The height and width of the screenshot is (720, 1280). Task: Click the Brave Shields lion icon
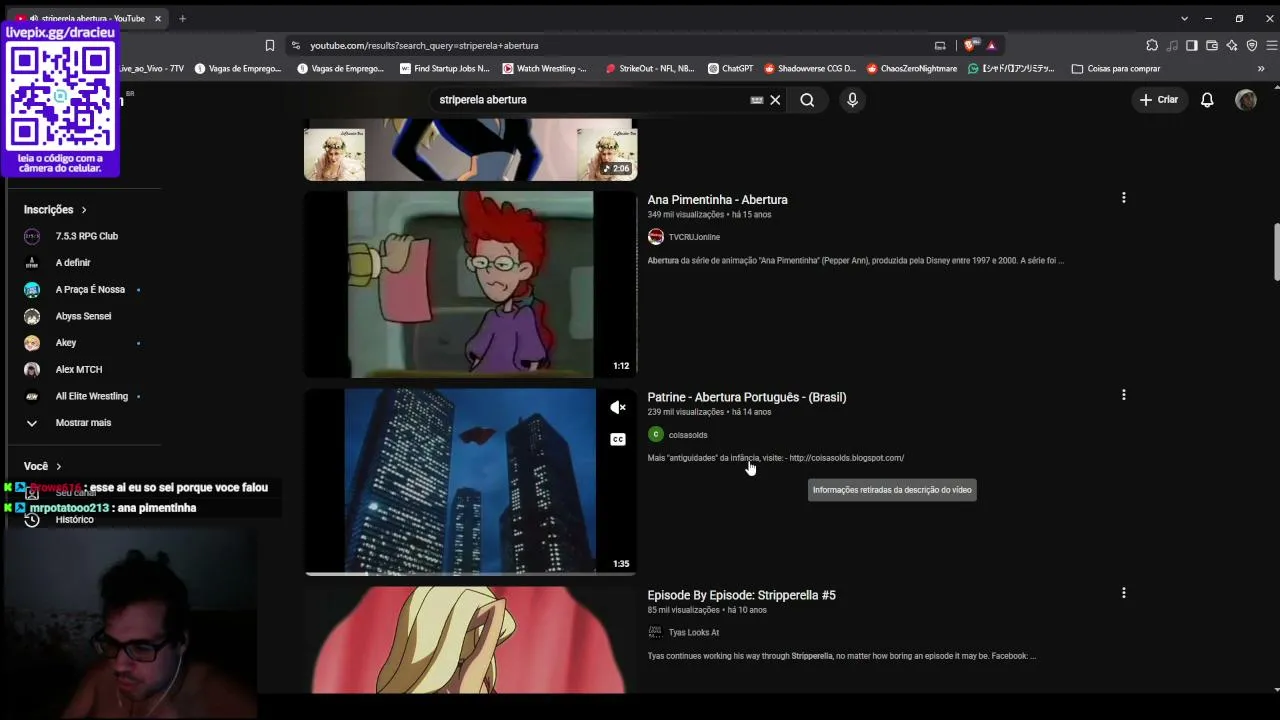point(969,45)
